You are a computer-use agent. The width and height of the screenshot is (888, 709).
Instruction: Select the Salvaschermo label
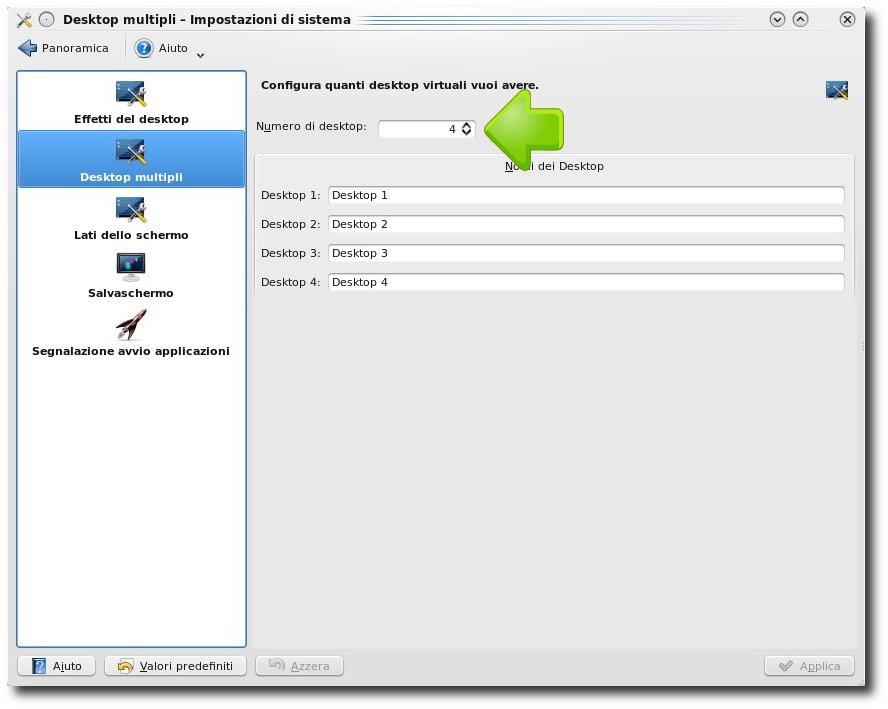(131, 293)
